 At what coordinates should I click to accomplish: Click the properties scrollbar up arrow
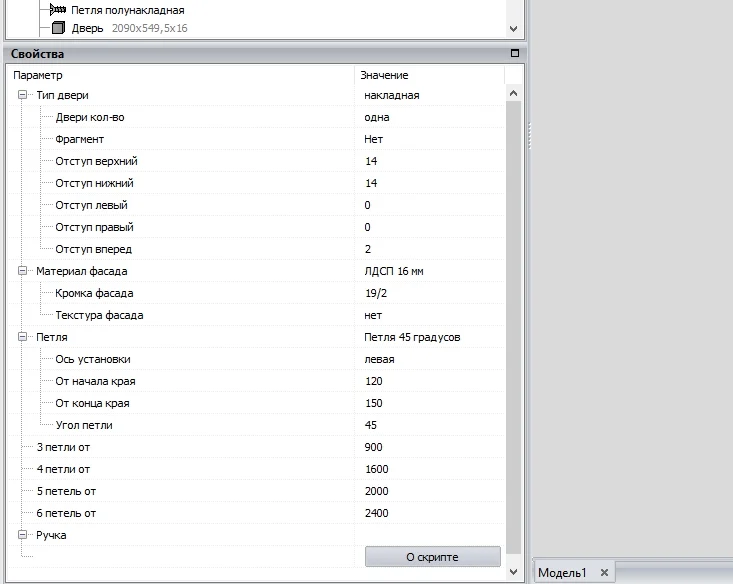pos(513,93)
